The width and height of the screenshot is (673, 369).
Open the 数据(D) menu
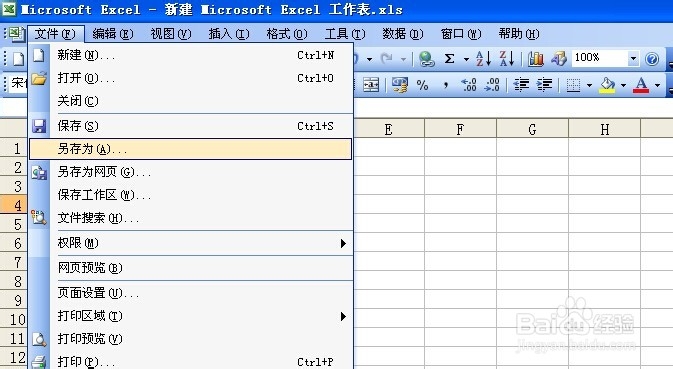coord(403,33)
